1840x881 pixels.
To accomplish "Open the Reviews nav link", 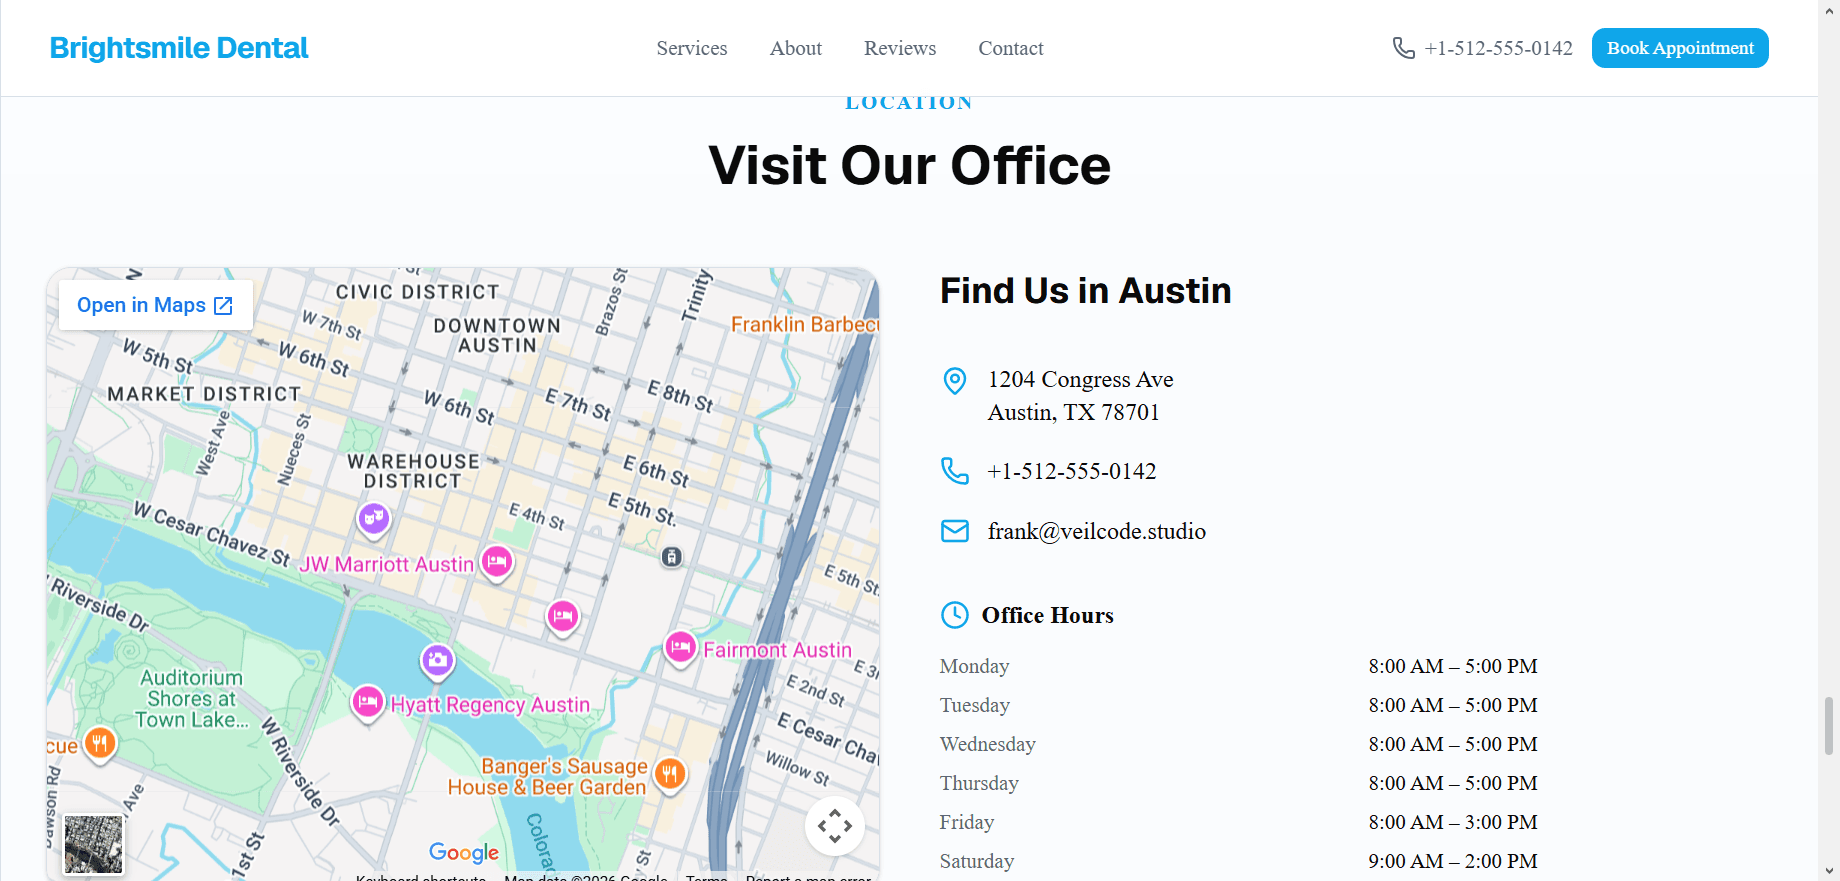I will (x=900, y=48).
